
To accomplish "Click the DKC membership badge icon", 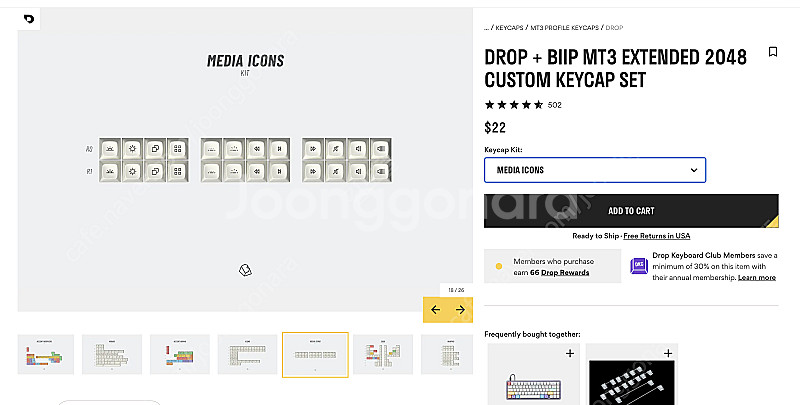I will coord(639,266).
